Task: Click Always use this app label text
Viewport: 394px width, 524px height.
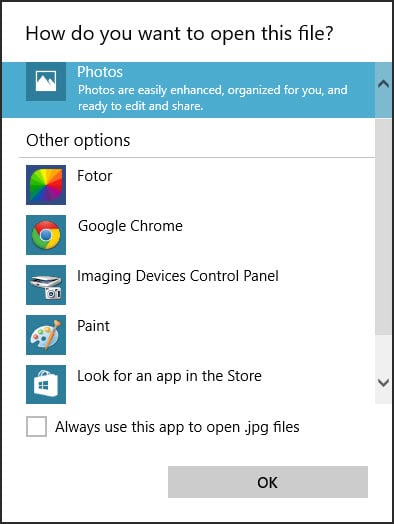Action: click(x=177, y=427)
